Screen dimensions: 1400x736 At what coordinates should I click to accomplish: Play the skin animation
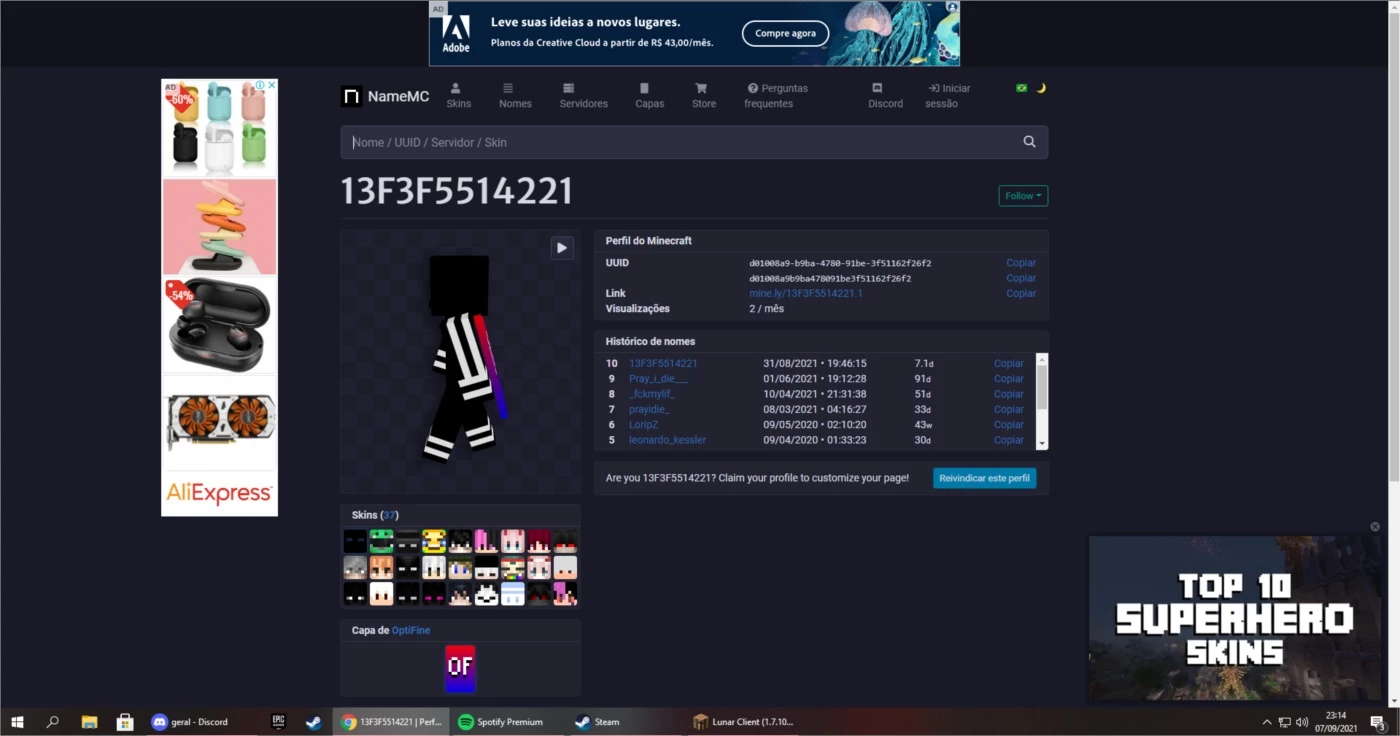click(562, 248)
